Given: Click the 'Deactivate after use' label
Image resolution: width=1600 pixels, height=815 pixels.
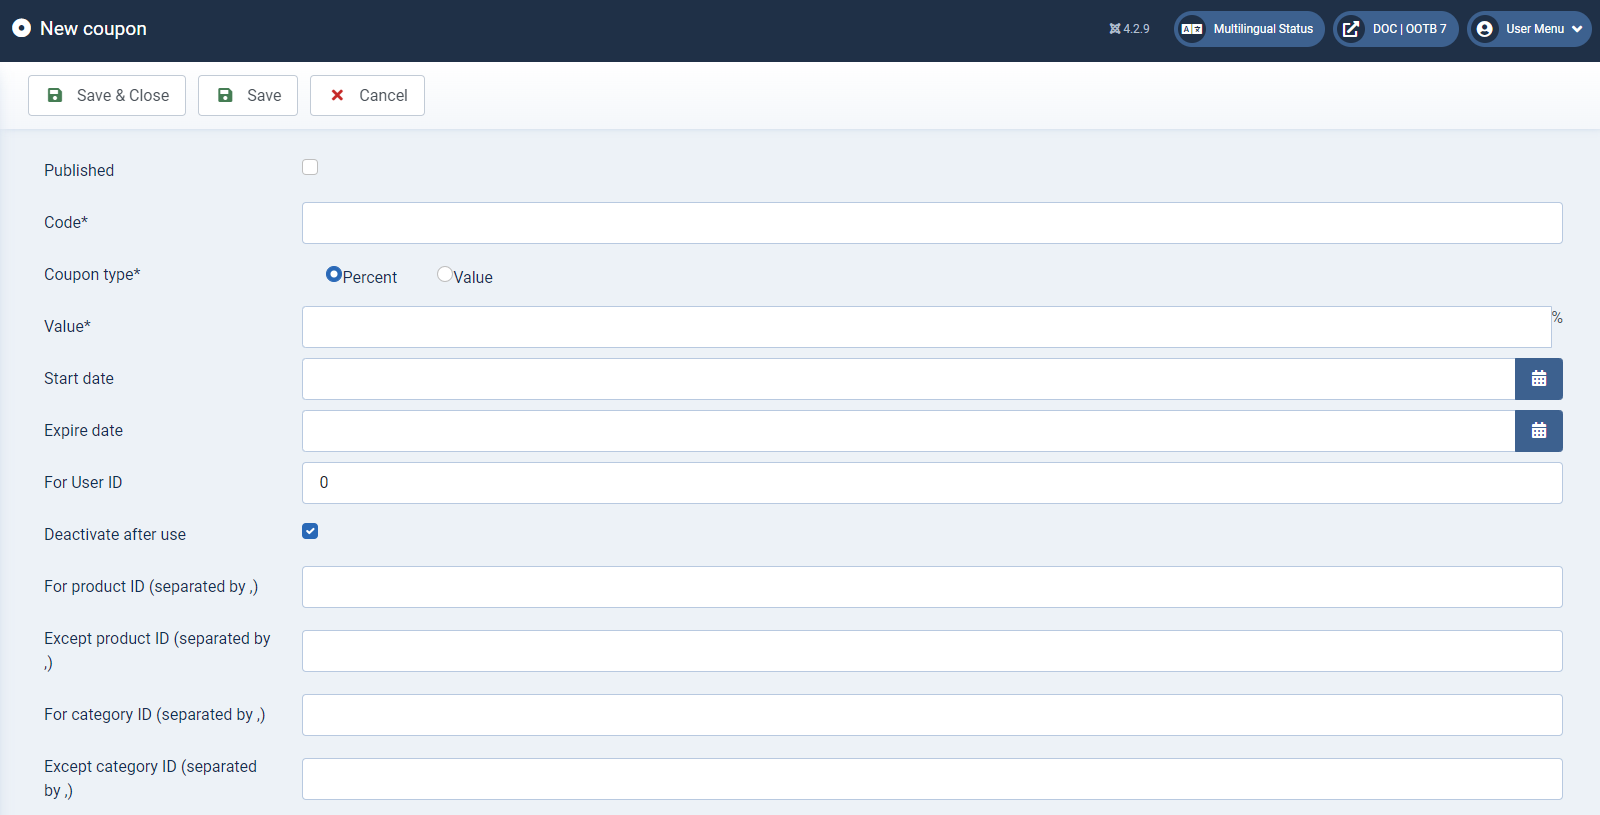Looking at the screenshot, I should 115,534.
